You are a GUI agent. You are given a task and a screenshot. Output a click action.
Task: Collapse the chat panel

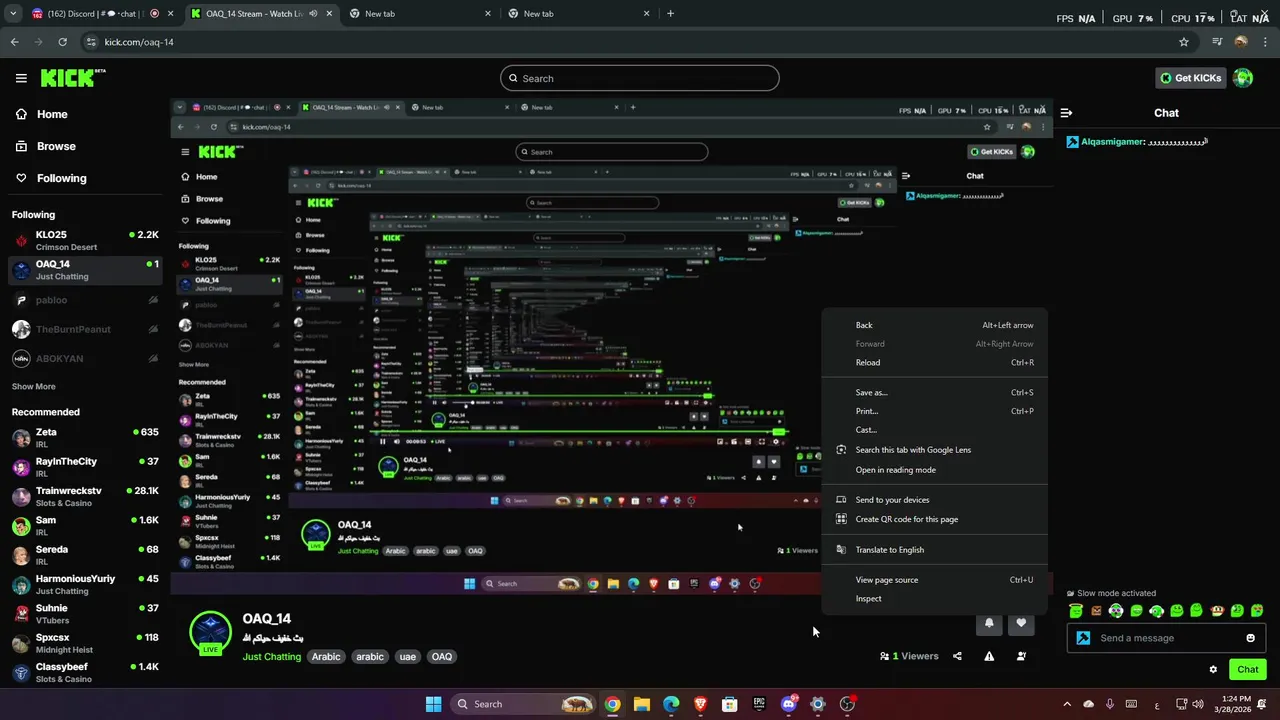pos(1066,113)
